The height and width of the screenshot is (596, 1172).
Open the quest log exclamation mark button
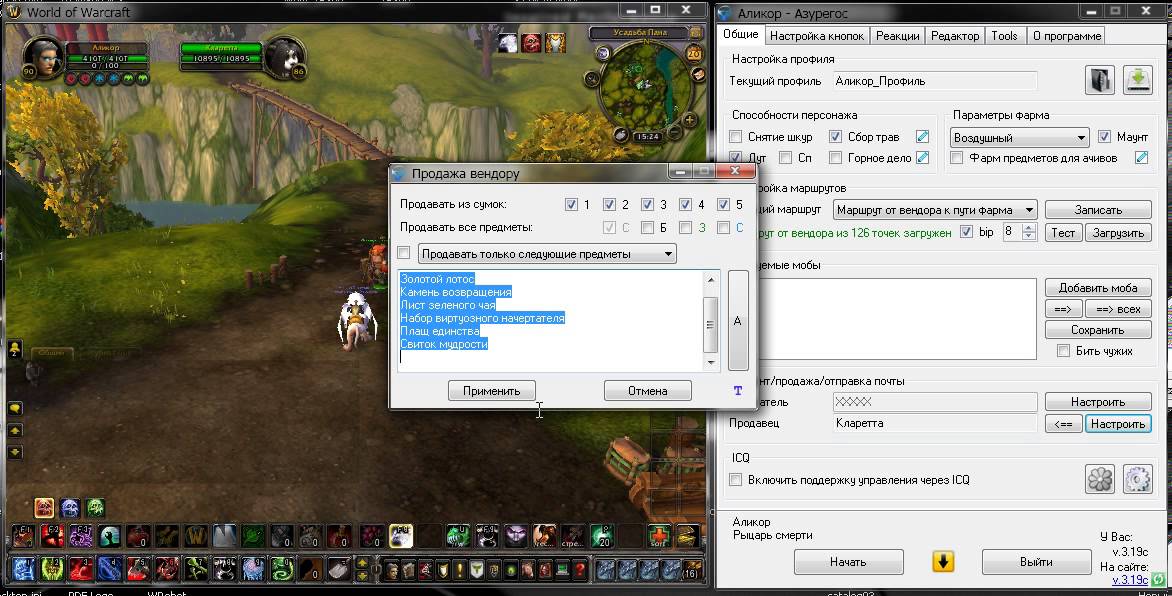459,570
